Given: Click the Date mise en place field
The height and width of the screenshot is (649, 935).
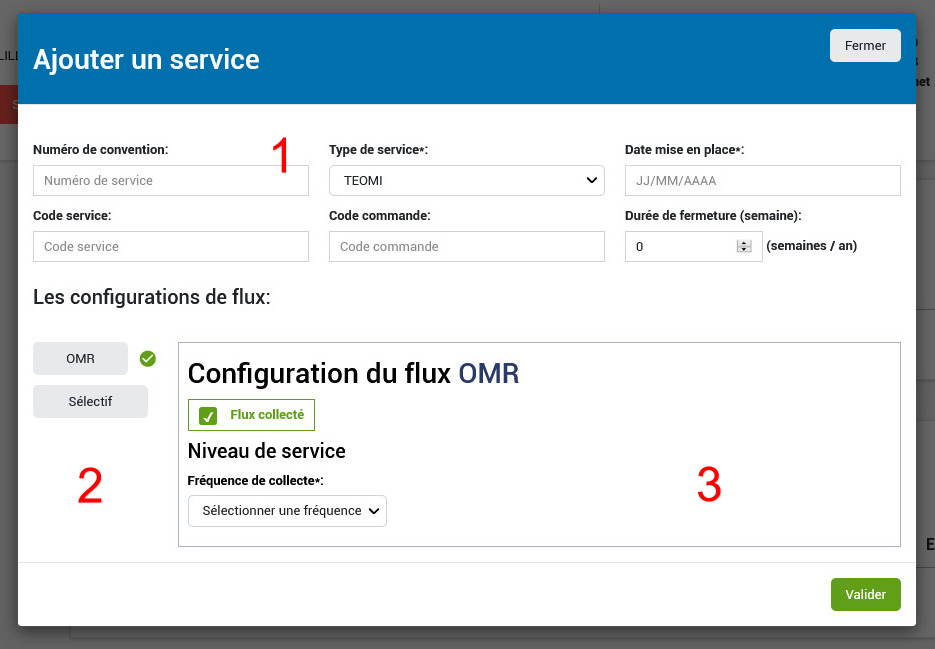Looking at the screenshot, I should 762,181.
